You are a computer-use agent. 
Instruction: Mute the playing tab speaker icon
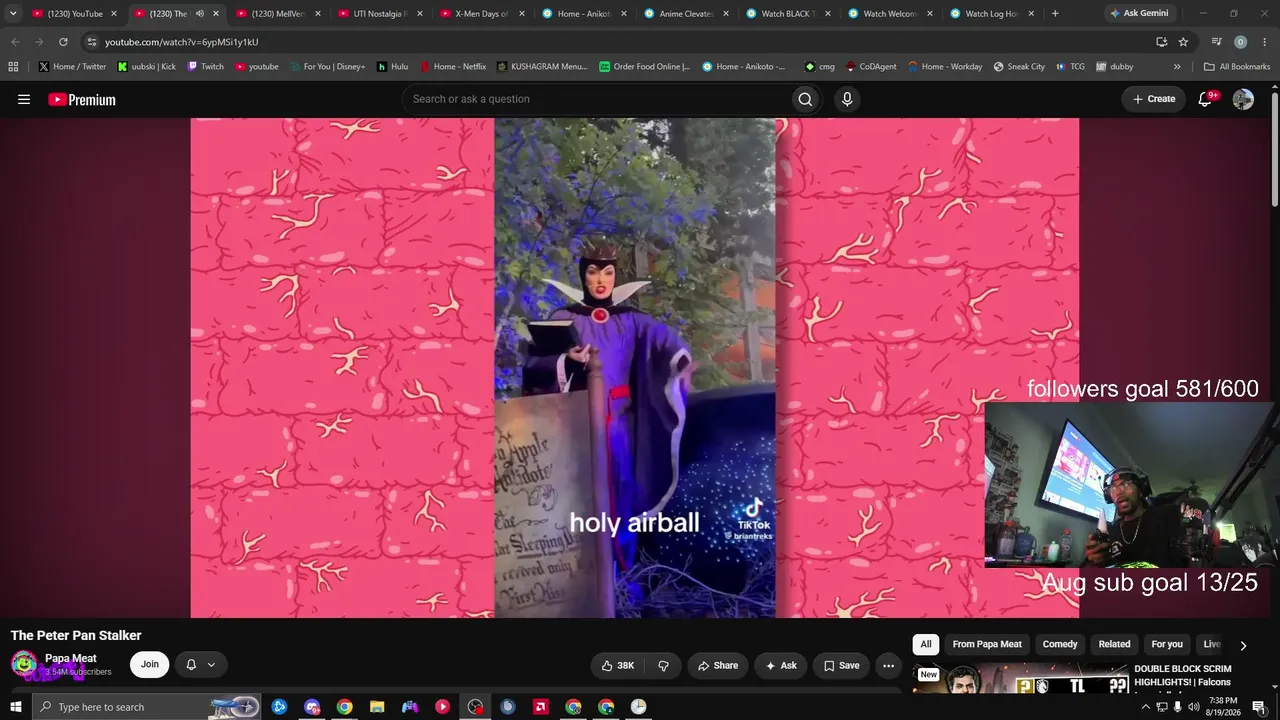(200, 14)
